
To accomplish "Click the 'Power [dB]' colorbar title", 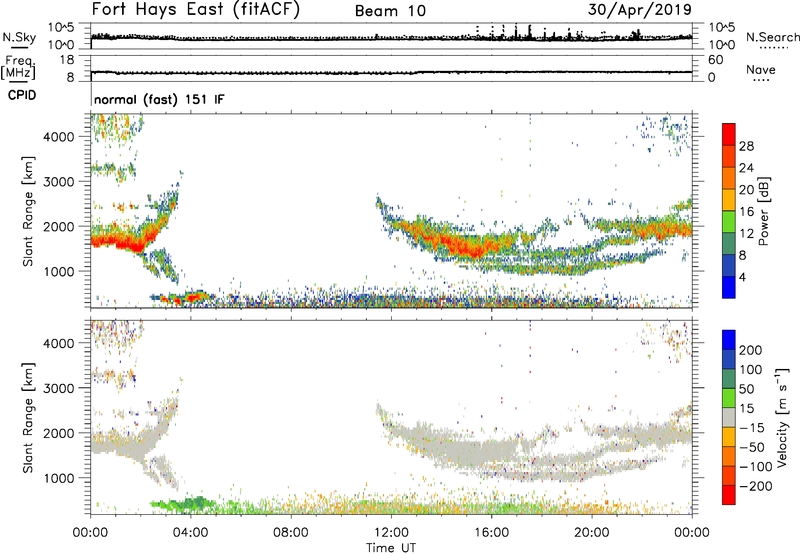I will click(x=764, y=211).
